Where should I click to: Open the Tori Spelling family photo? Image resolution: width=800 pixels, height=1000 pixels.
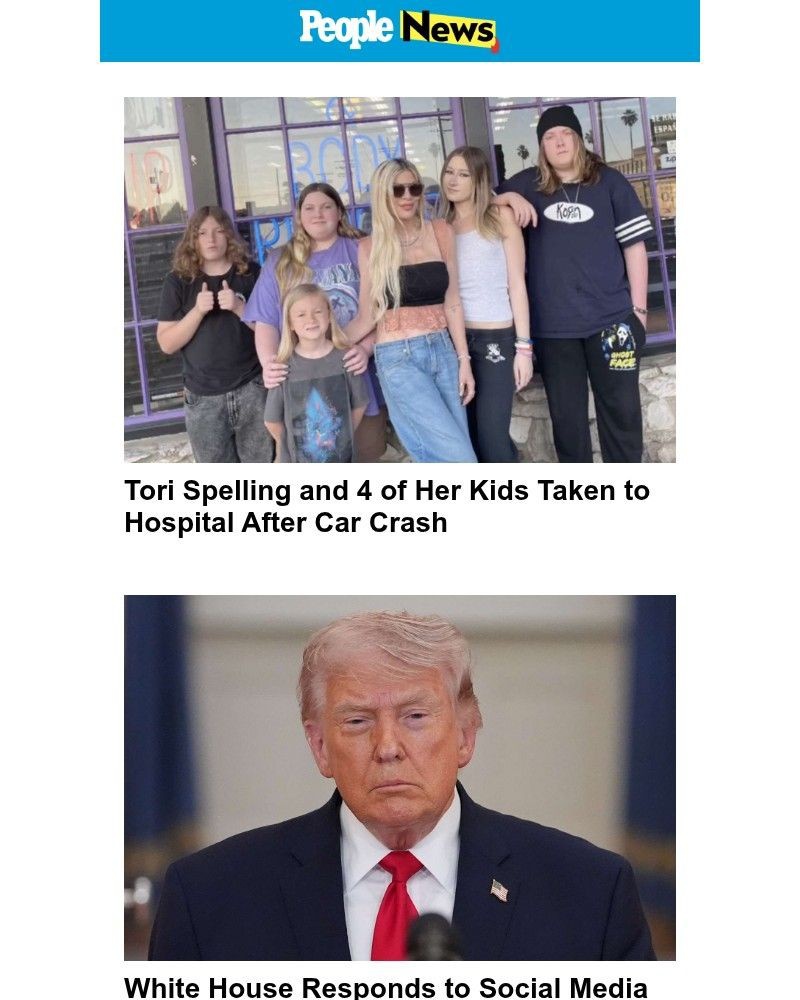click(x=399, y=279)
